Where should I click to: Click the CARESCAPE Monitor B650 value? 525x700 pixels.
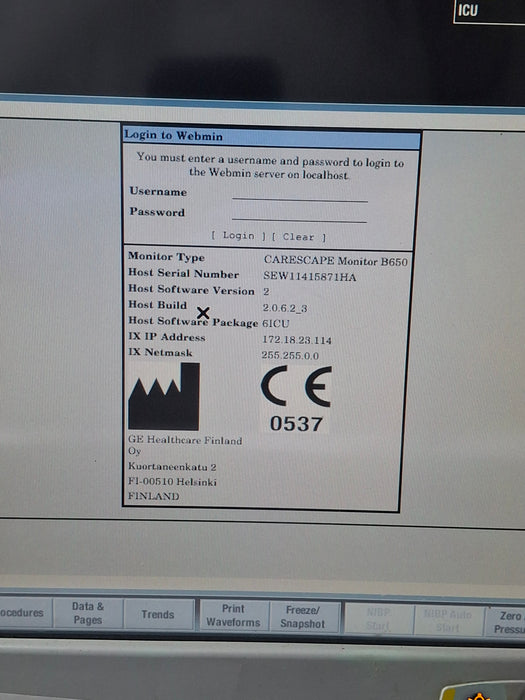[336, 261]
